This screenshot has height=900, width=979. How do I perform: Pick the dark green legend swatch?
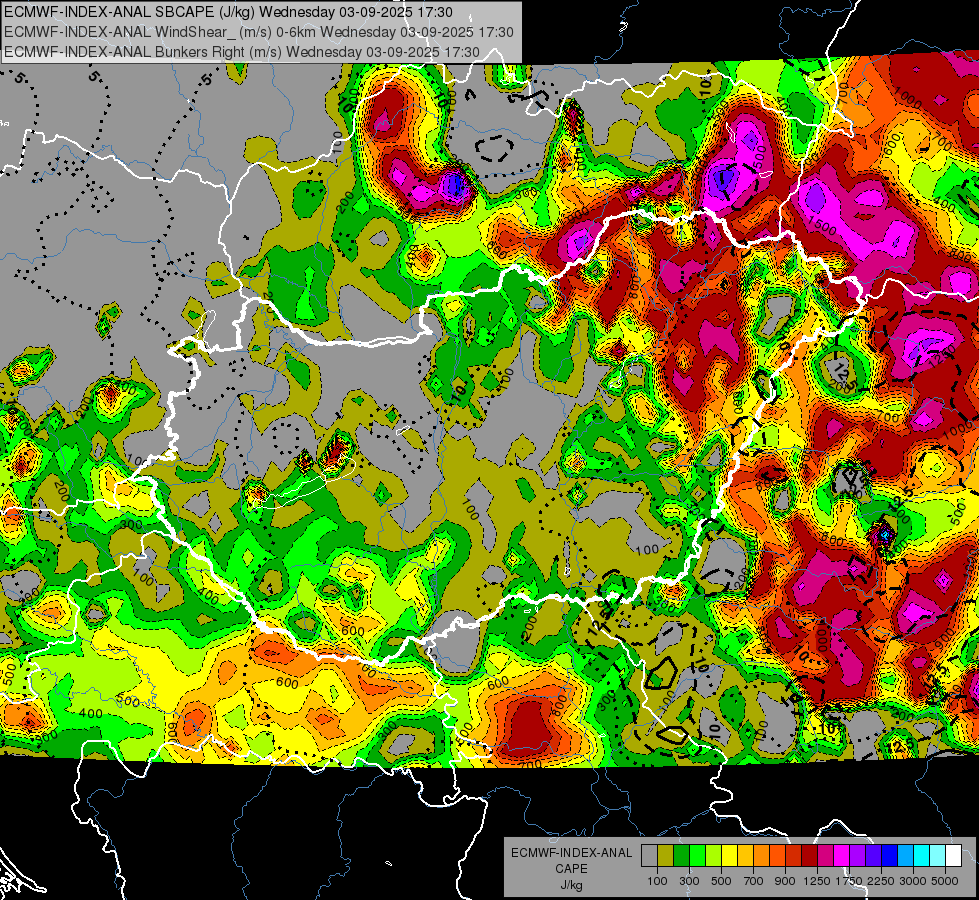coord(681,856)
